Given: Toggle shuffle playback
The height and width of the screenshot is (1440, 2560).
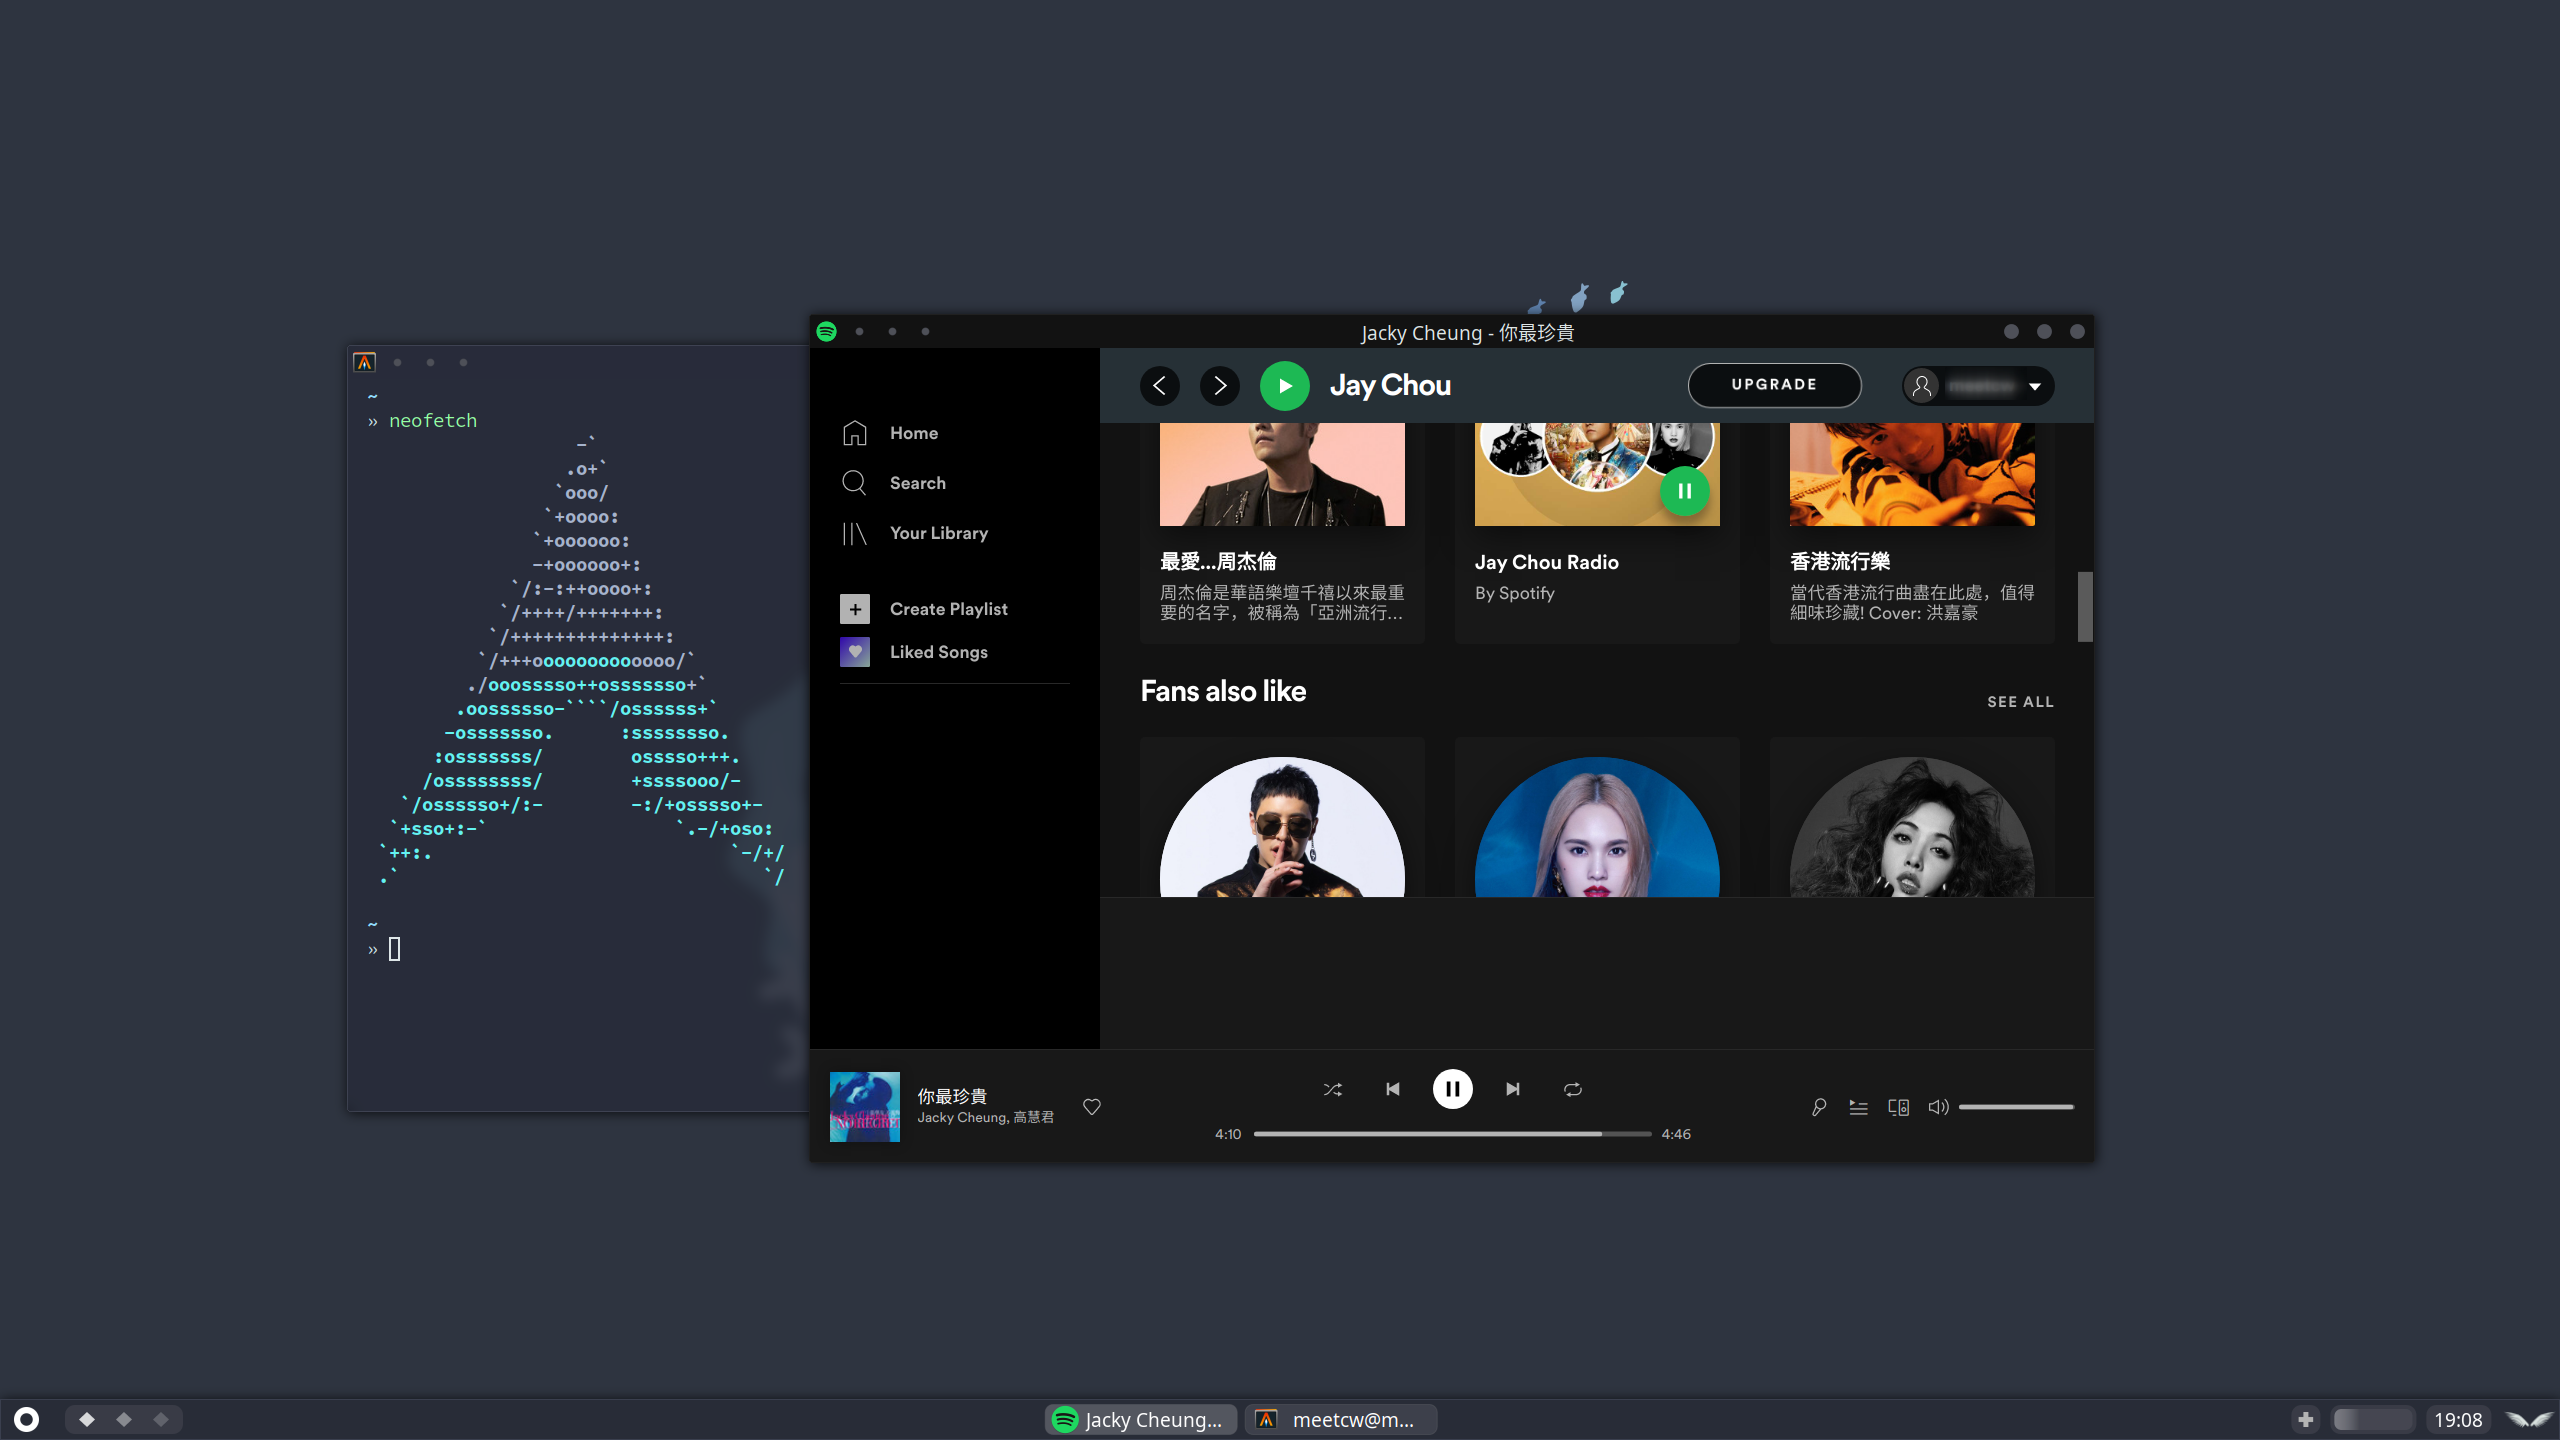Looking at the screenshot, I should tap(1333, 1089).
